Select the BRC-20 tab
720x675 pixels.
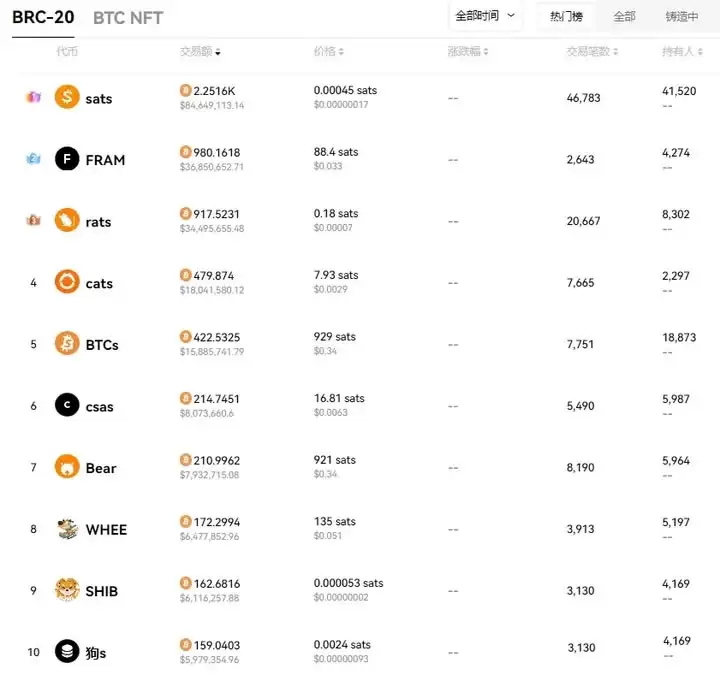coord(43,17)
